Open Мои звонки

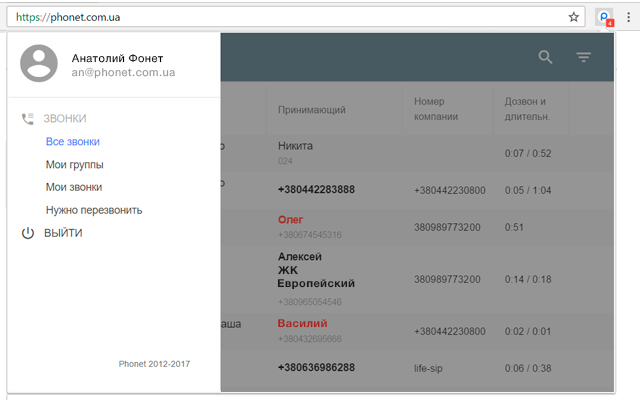tap(74, 187)
